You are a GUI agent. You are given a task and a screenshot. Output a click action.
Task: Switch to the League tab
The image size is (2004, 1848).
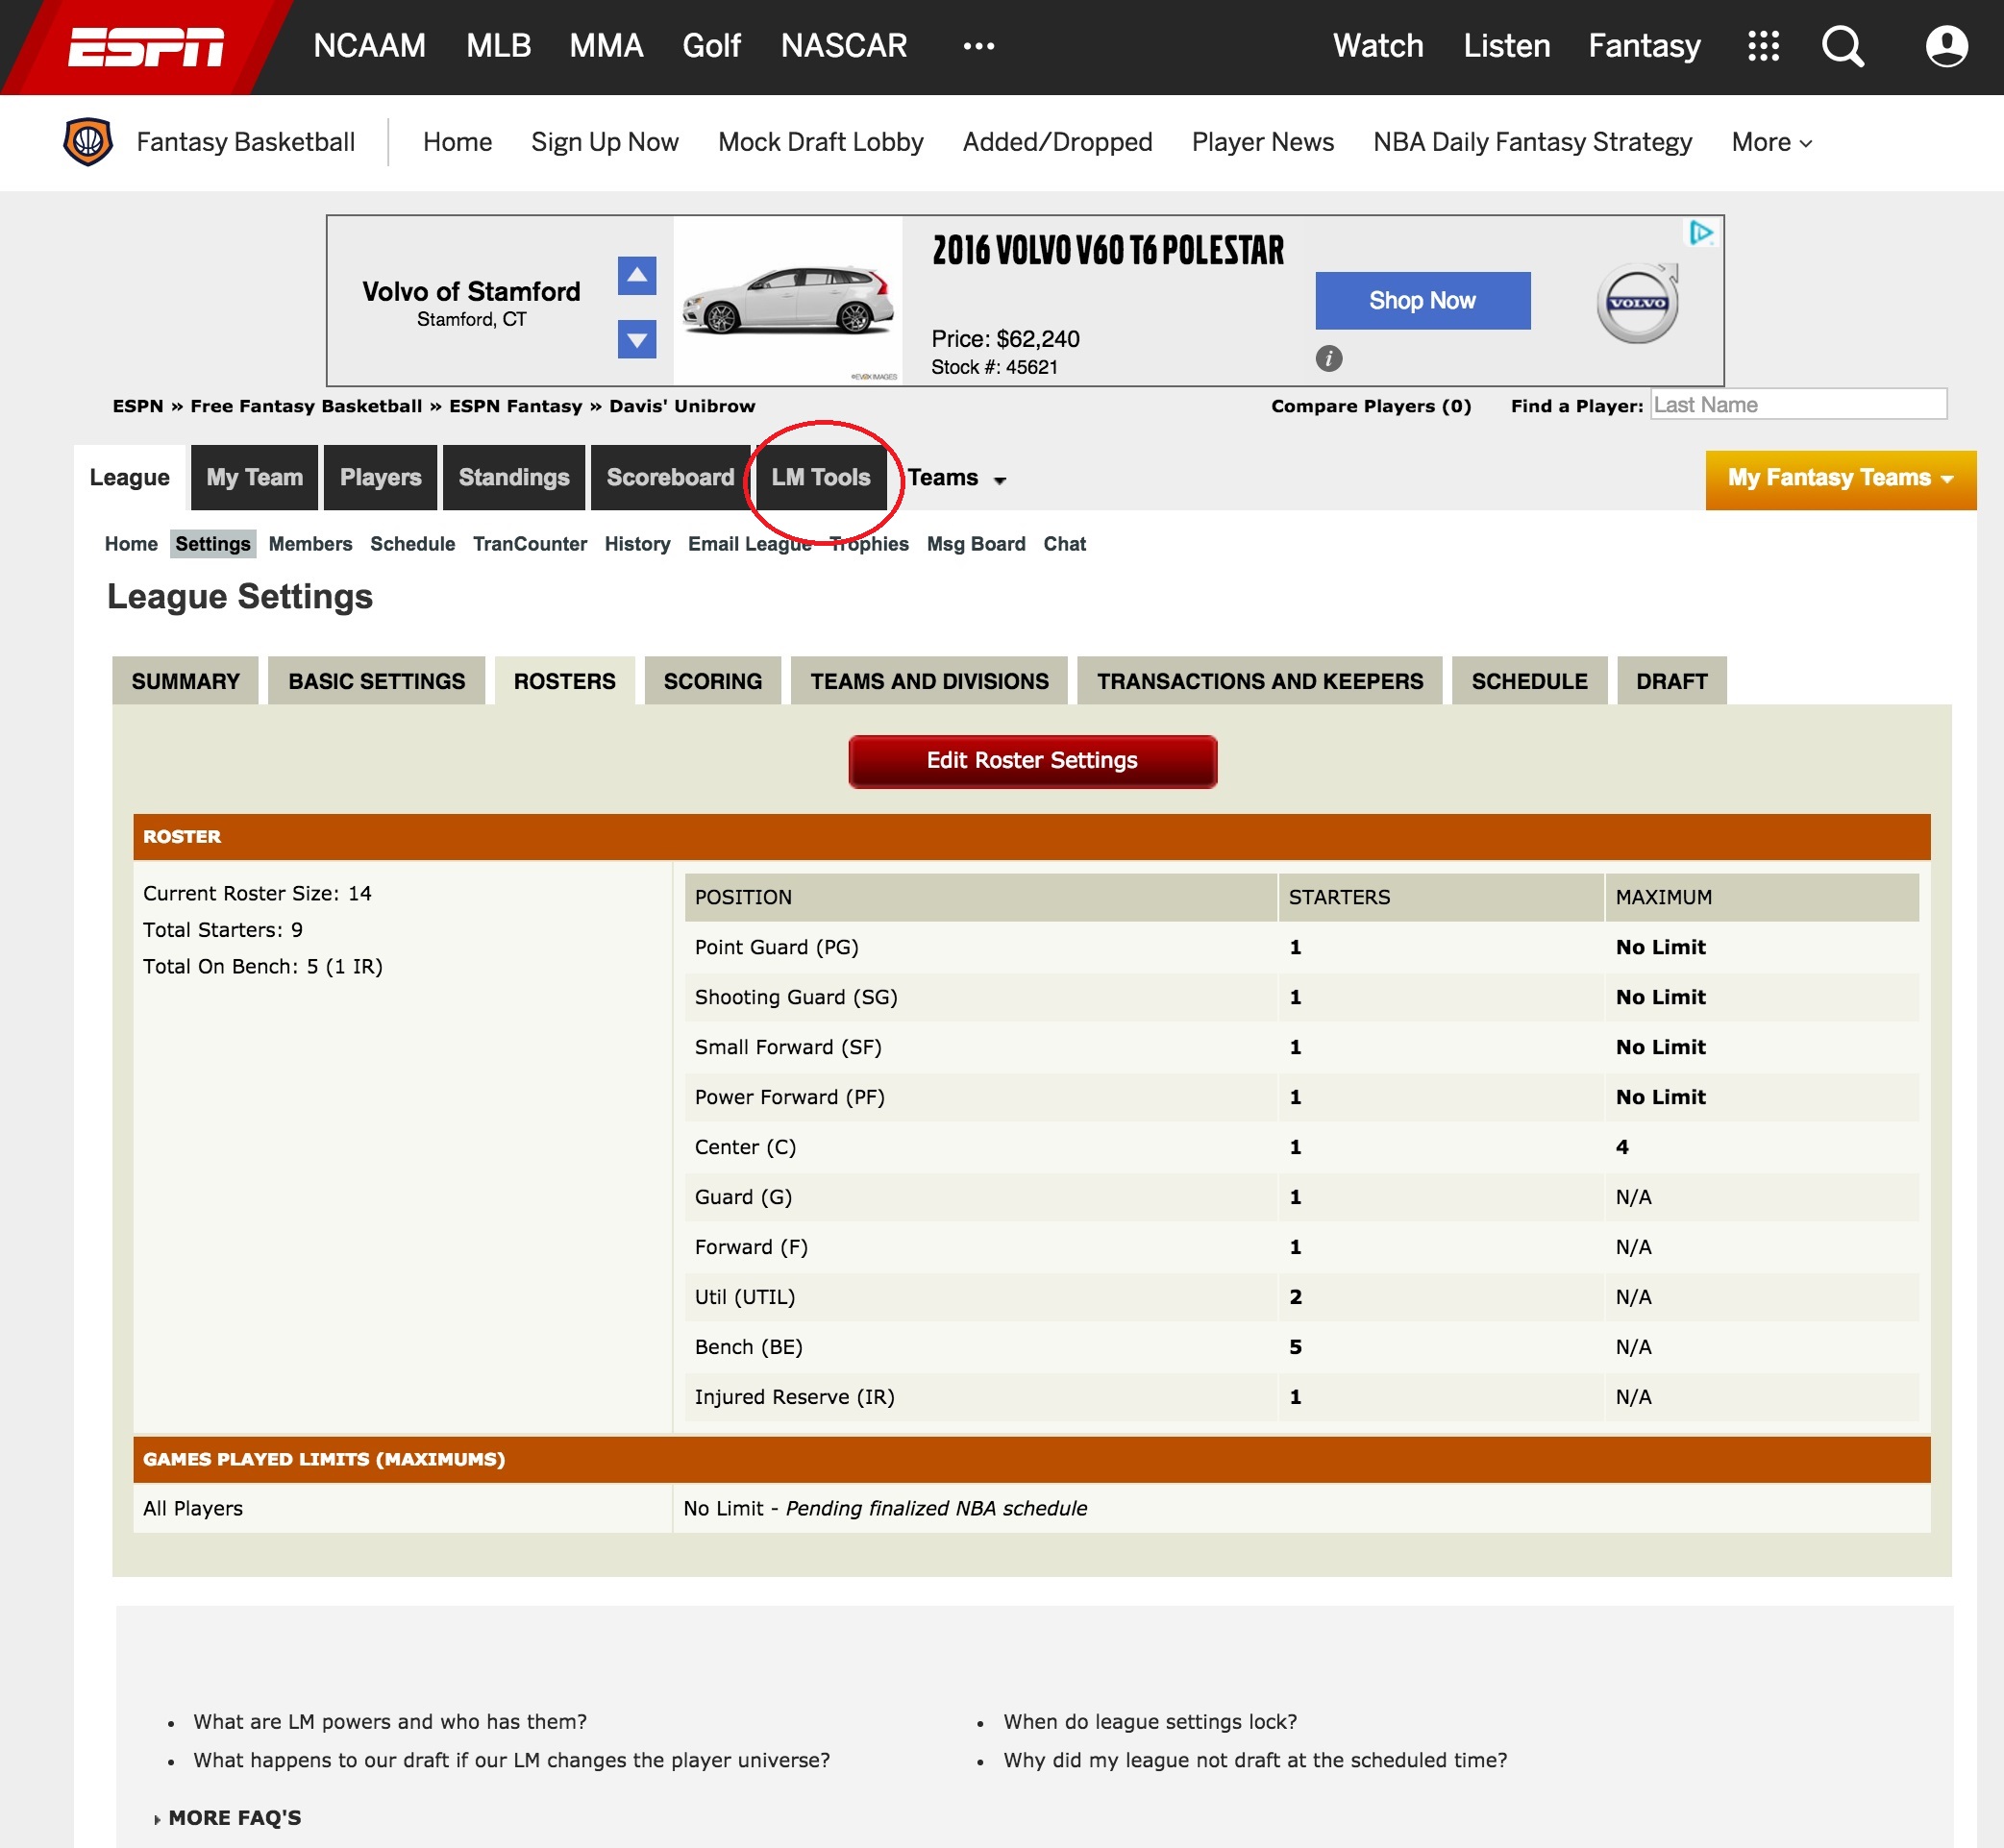pos(130,478)
